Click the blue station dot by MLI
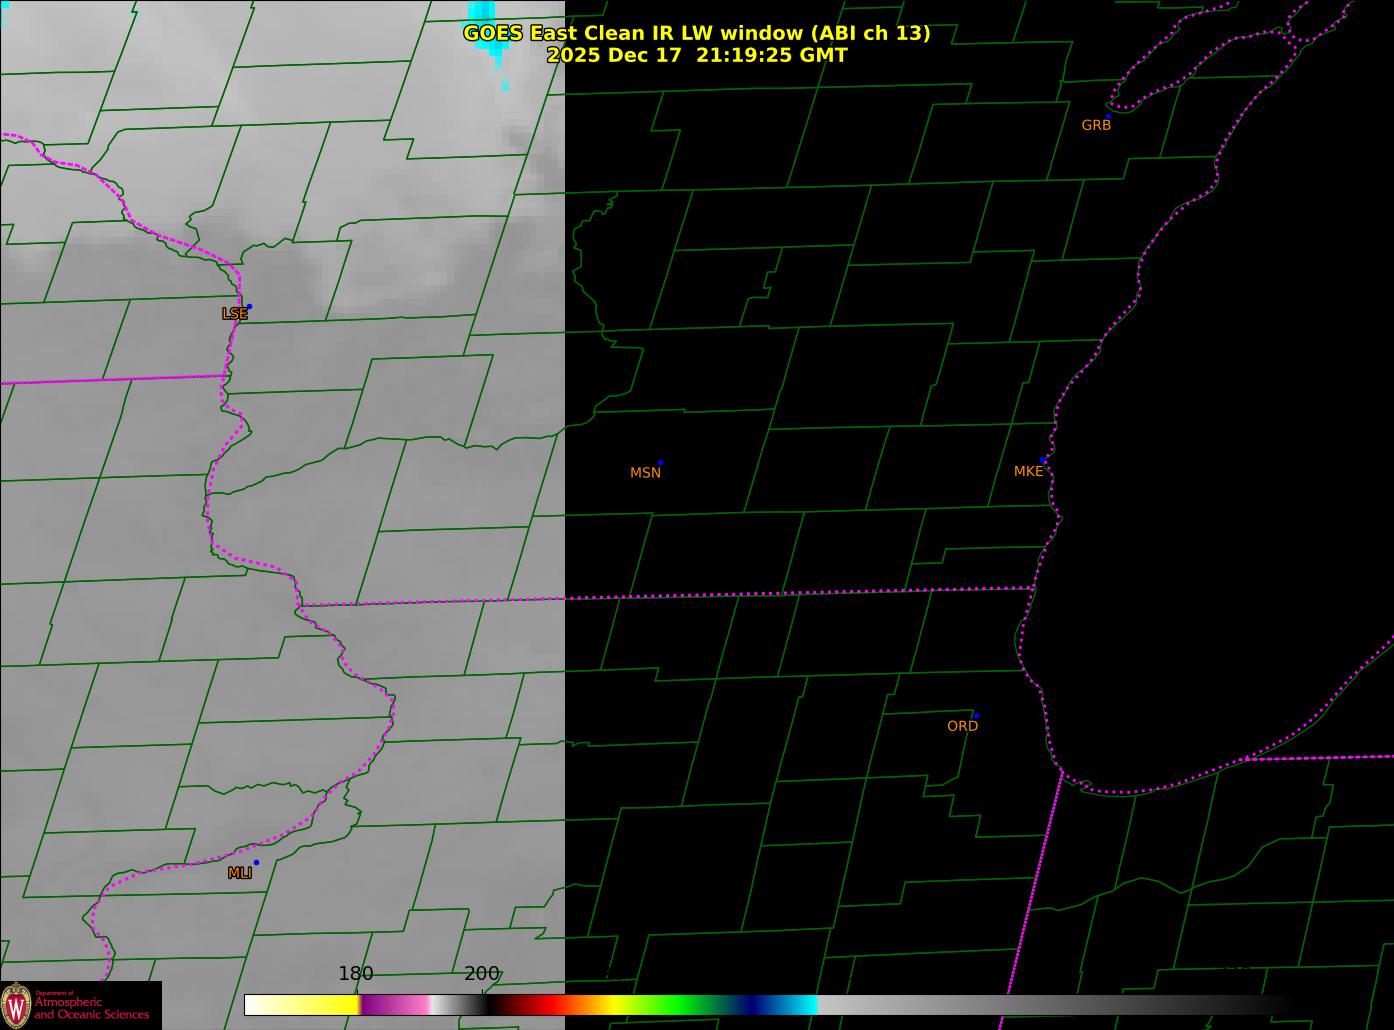The width and height of the screenshot is (1394, 1030). [x=256, y=863]
